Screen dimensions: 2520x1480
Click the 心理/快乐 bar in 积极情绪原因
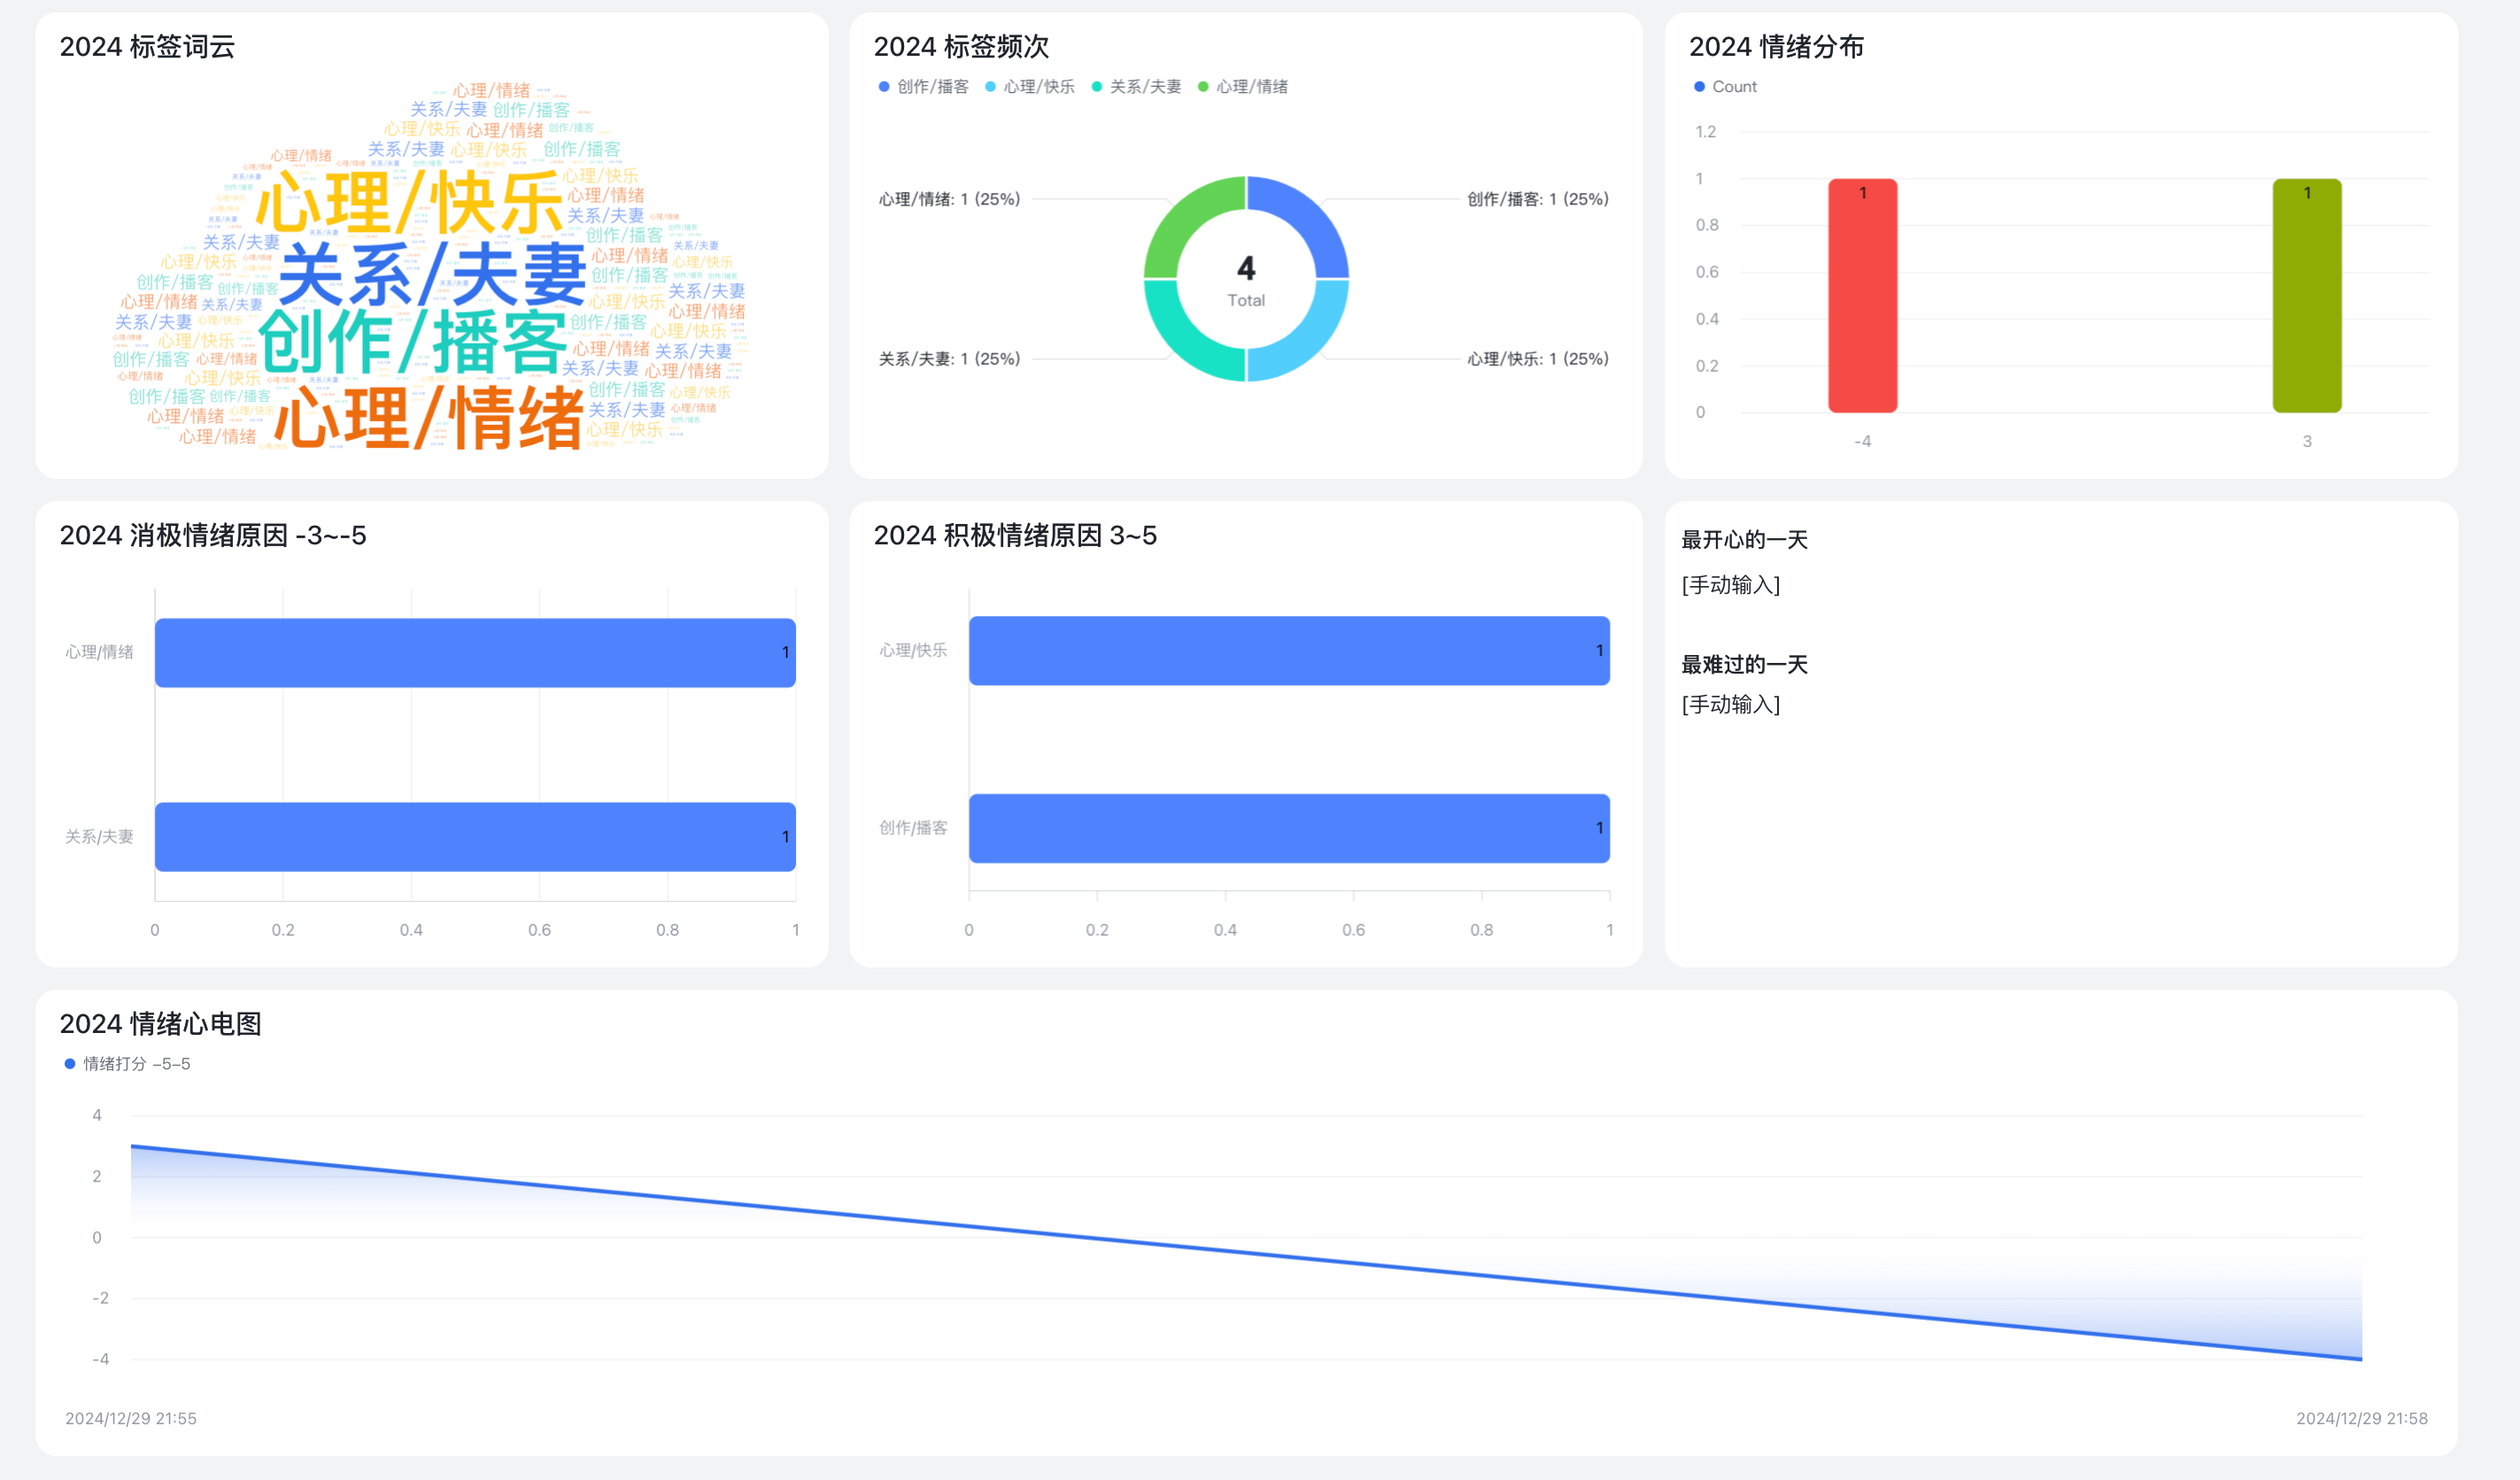point(1288,650)
